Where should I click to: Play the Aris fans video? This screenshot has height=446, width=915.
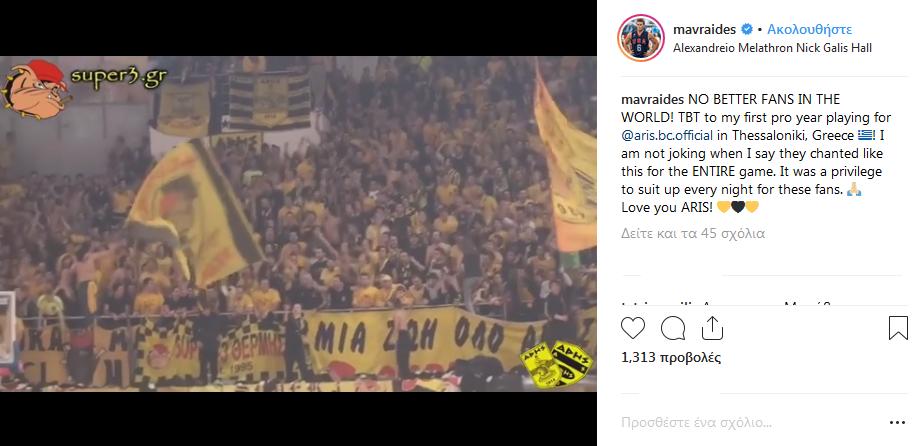point(298,224)
